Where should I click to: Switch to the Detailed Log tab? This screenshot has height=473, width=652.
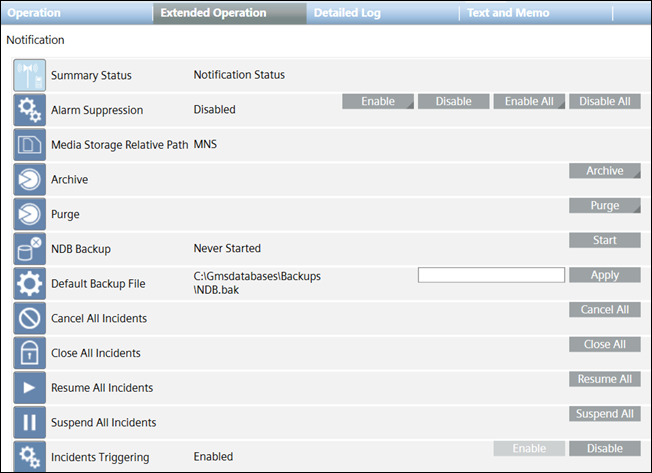[x=346, y=13]
